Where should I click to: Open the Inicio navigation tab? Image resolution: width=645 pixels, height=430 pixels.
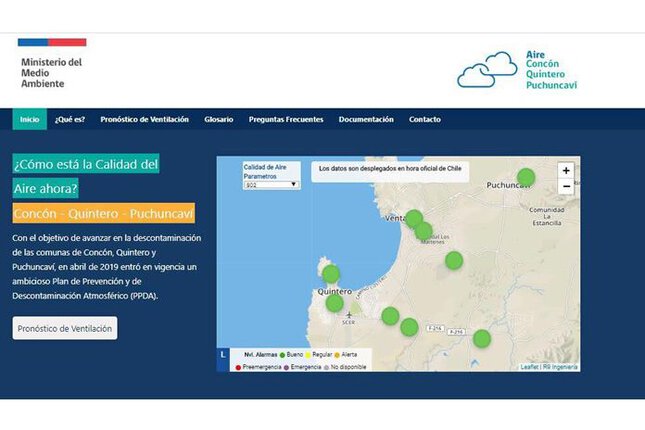pos(30,119)
